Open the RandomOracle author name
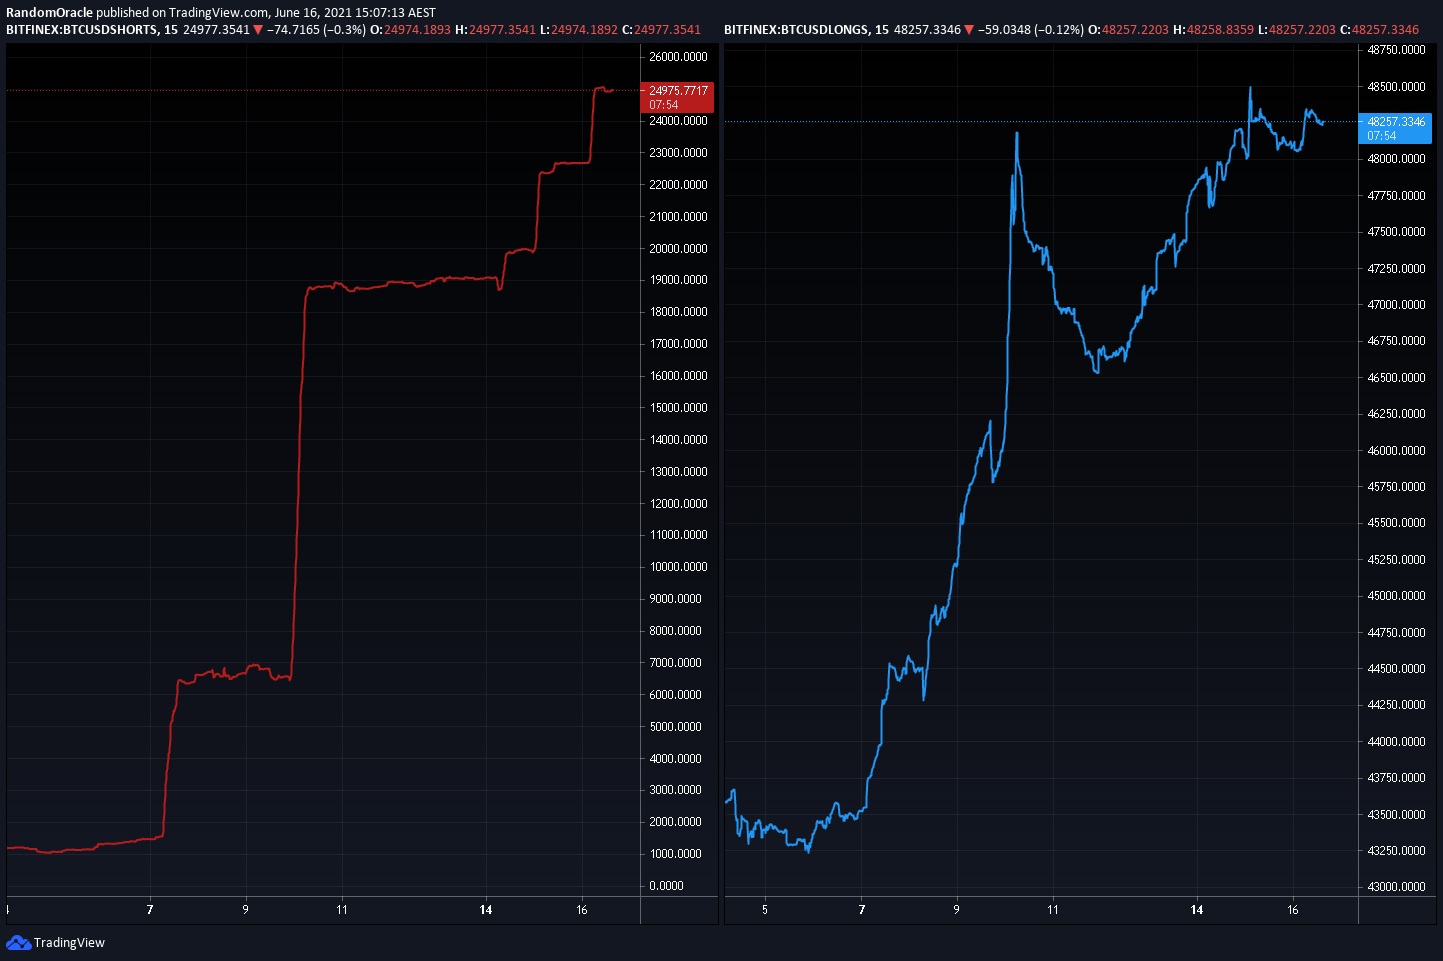1443x961 pixels. click(49, 13)
